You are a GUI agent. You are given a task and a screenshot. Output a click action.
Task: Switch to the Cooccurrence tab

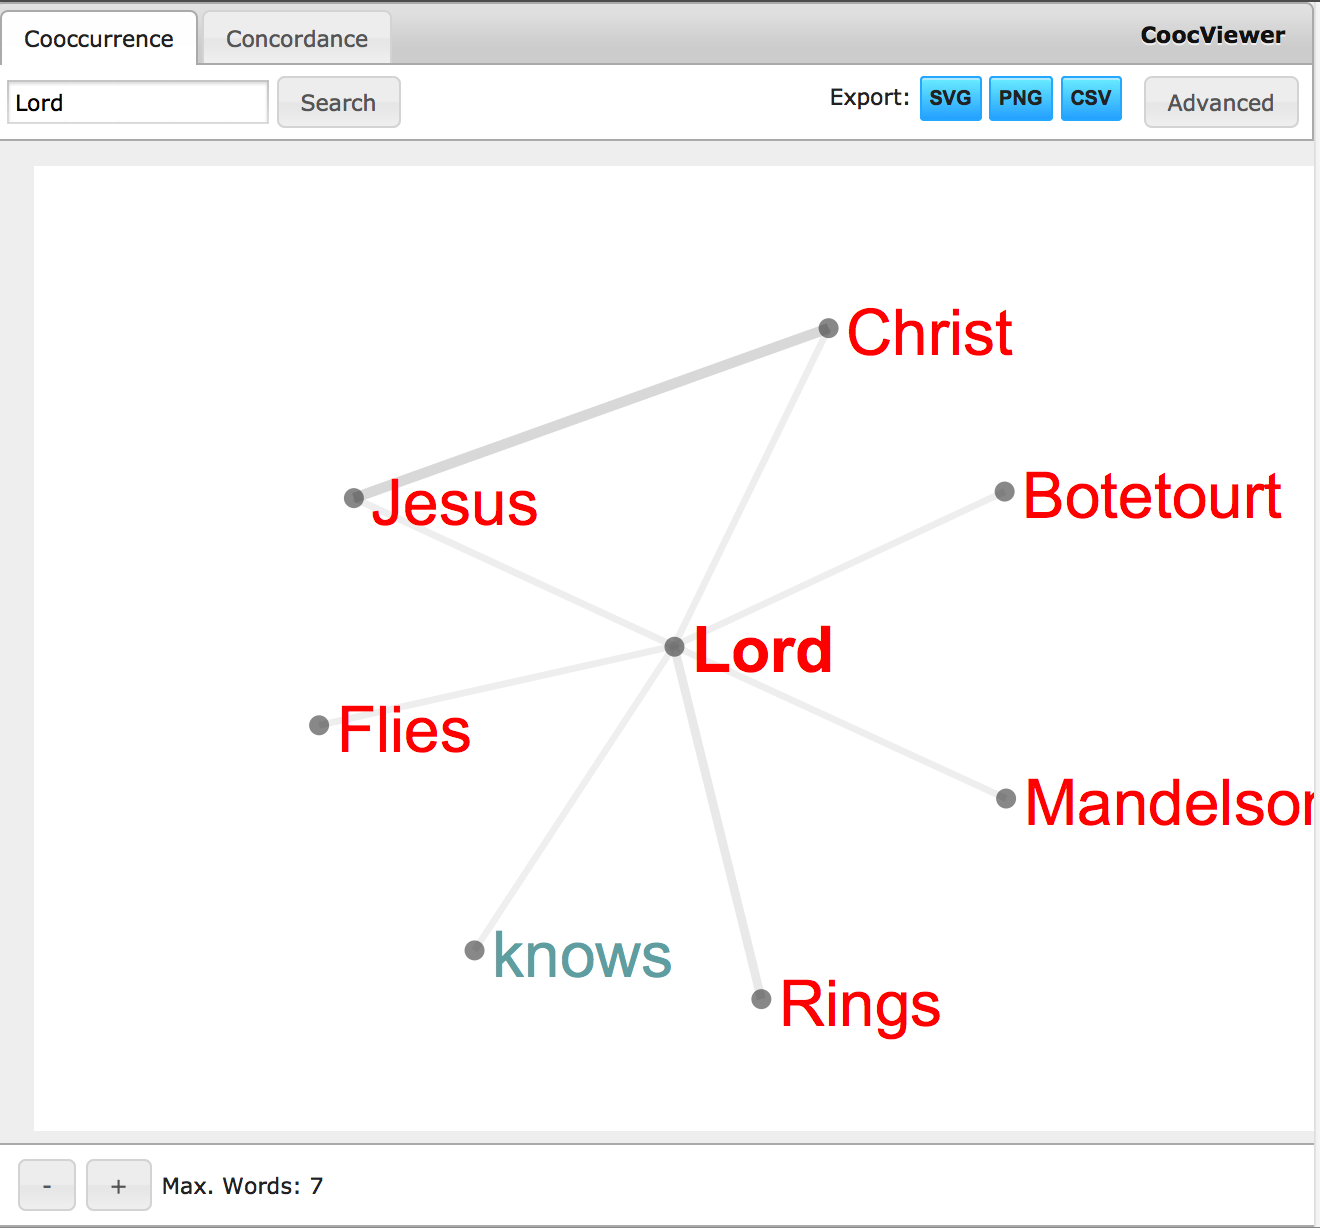pyautogui.click(x=98, y=38)
